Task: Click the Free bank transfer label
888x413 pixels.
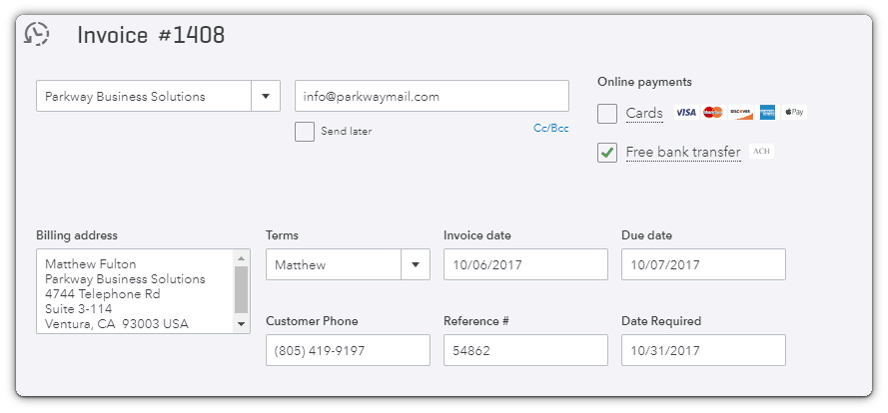Action: (683, 152)
